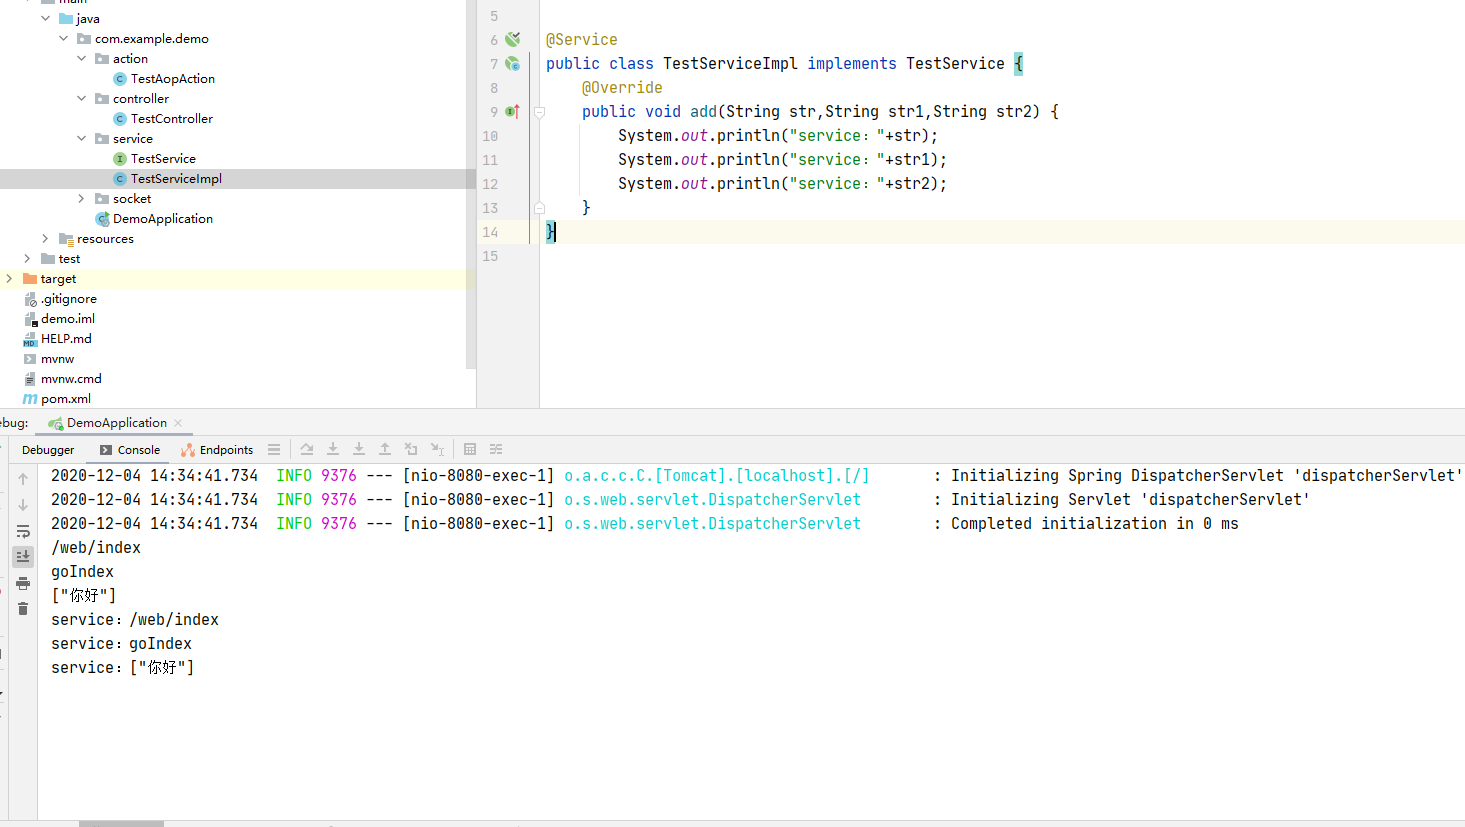This screenshot has width=1465, height=827.
Task: Switch to the Console tab
Action: point(130,450)
